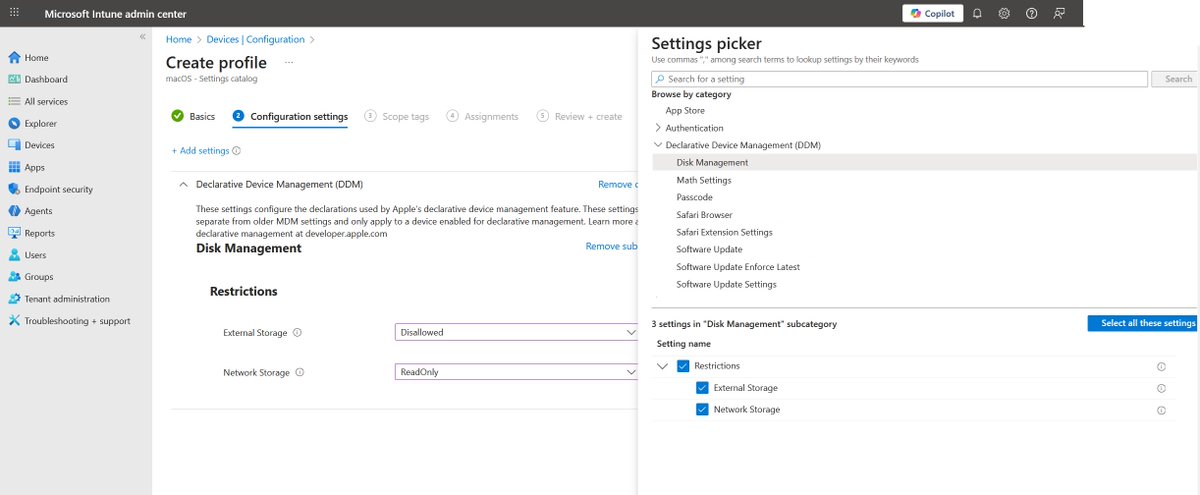Viewport: 1200px width, 495px height.
Task: Collapse the left navigation pane
Action: tap(142, 36)
